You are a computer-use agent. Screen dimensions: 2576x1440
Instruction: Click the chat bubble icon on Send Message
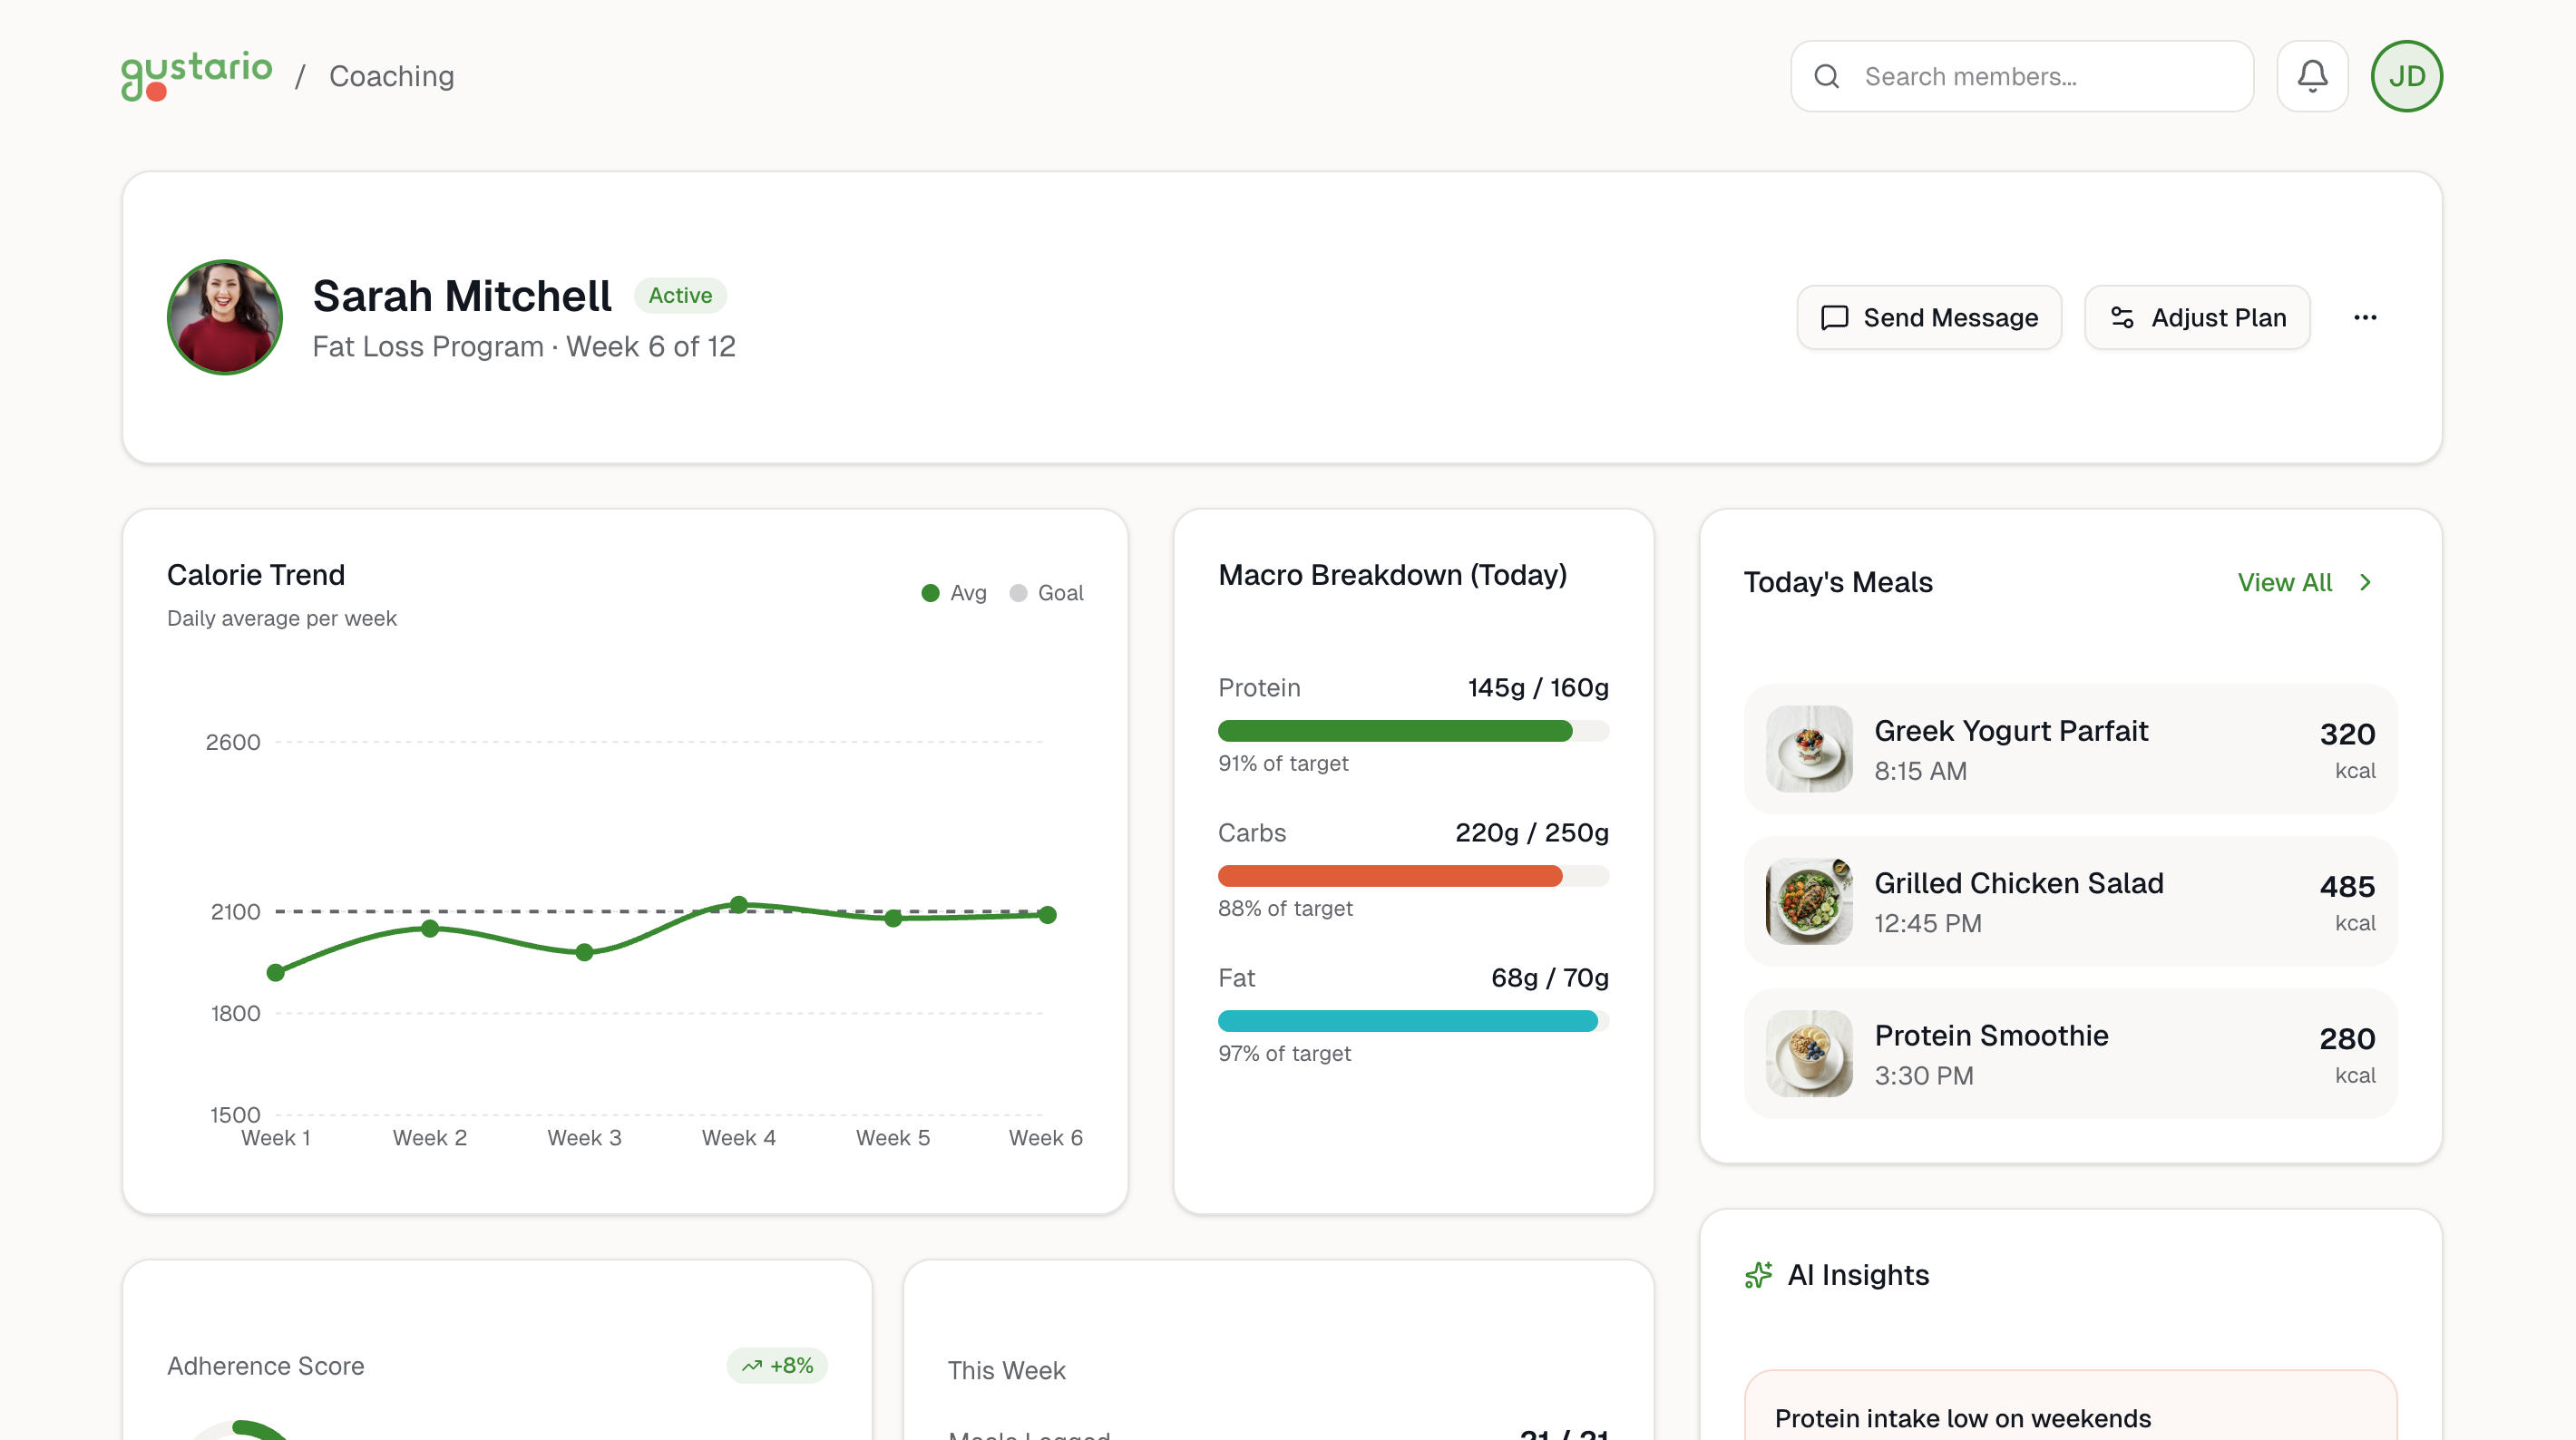tap(1834, 318)
